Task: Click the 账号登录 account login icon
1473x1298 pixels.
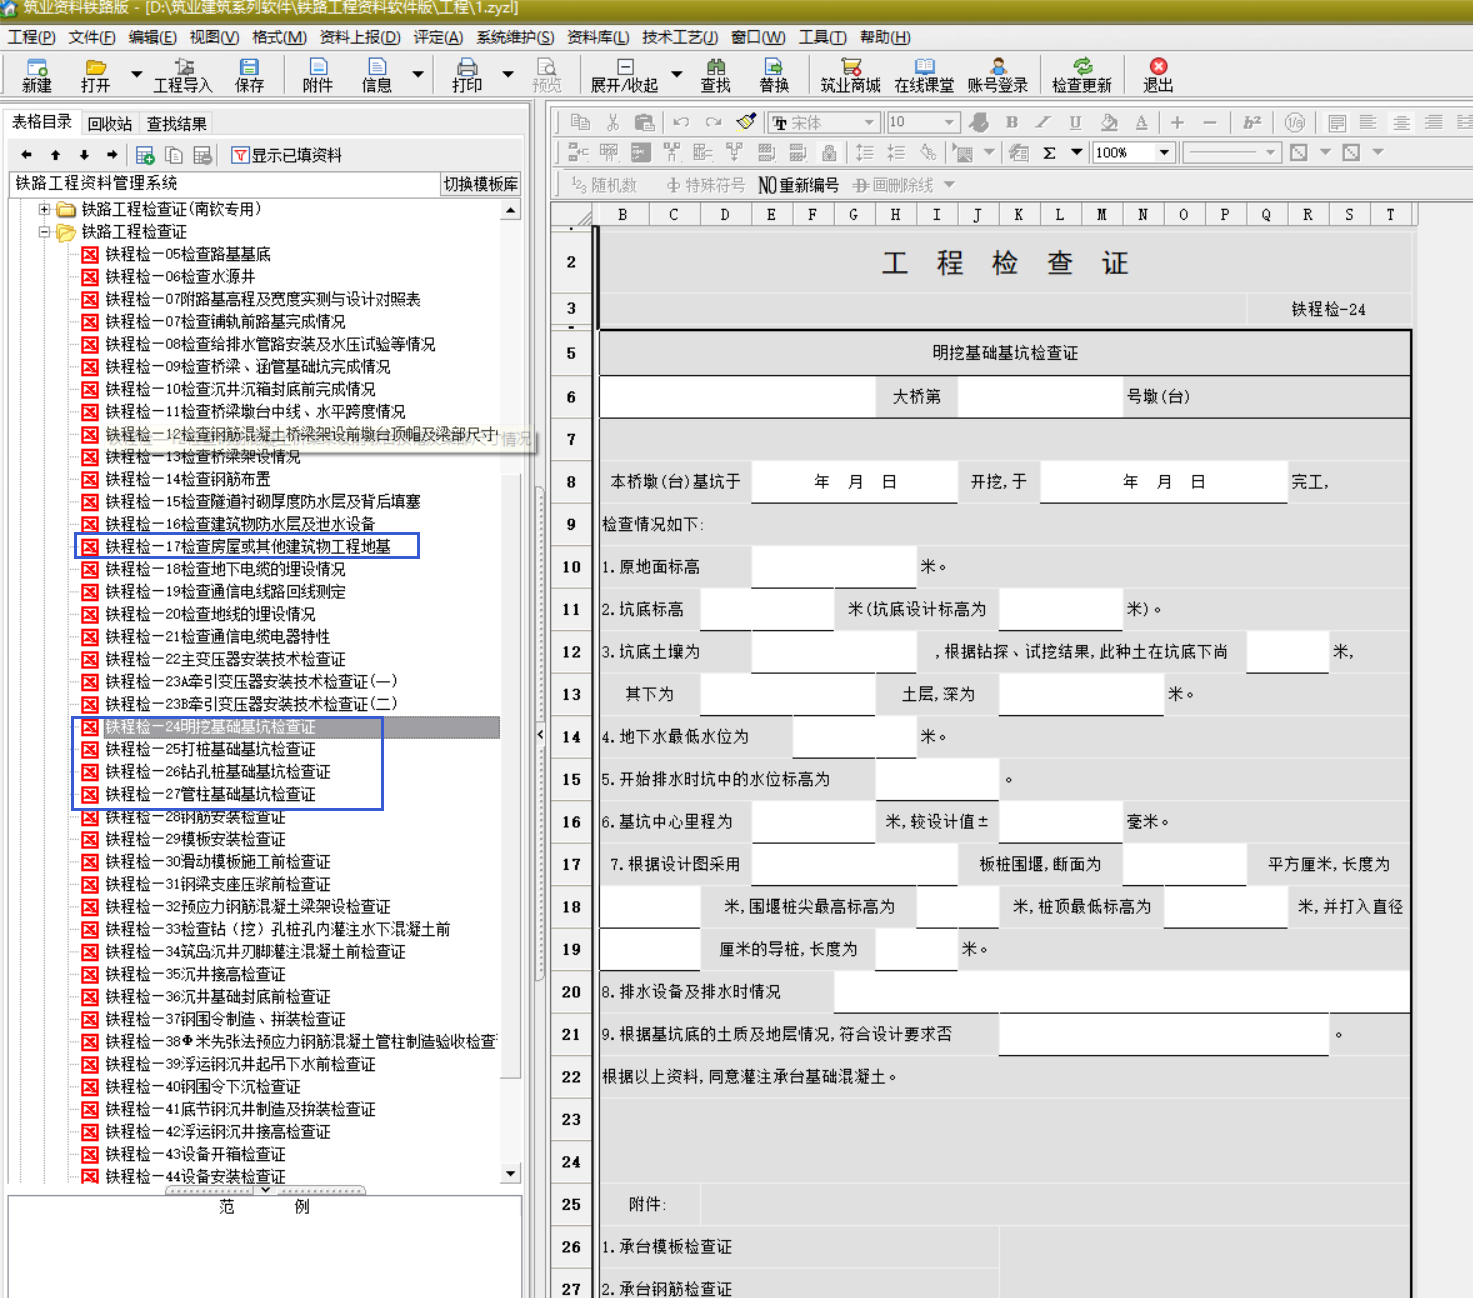Action: [x=998, y=68]
